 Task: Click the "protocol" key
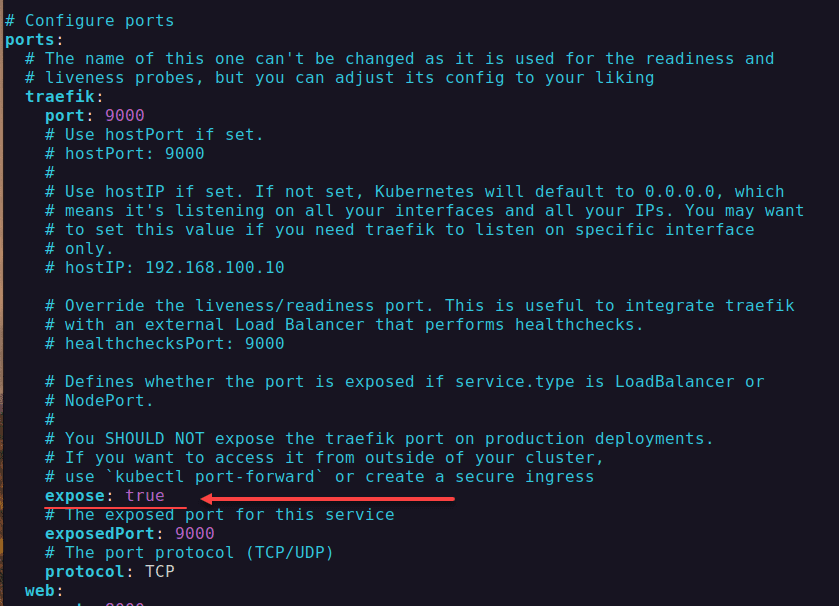click(x=85, y=572)
